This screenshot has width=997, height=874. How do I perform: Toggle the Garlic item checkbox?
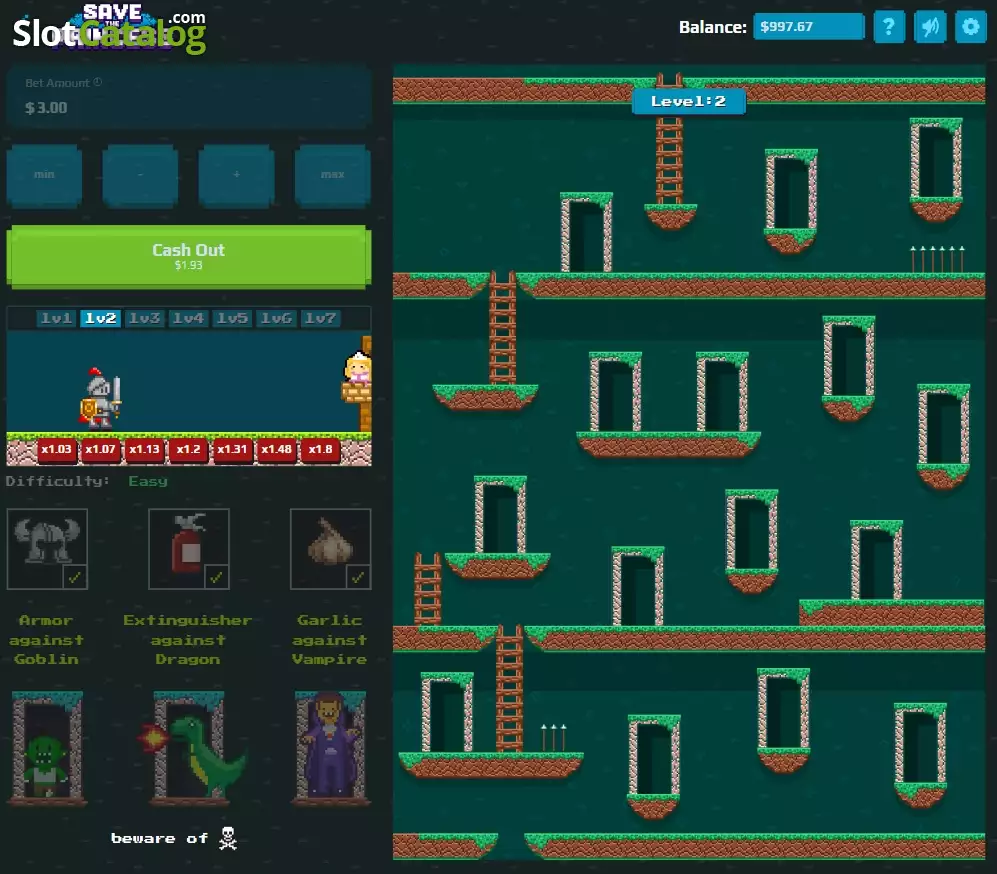point(359,577)
